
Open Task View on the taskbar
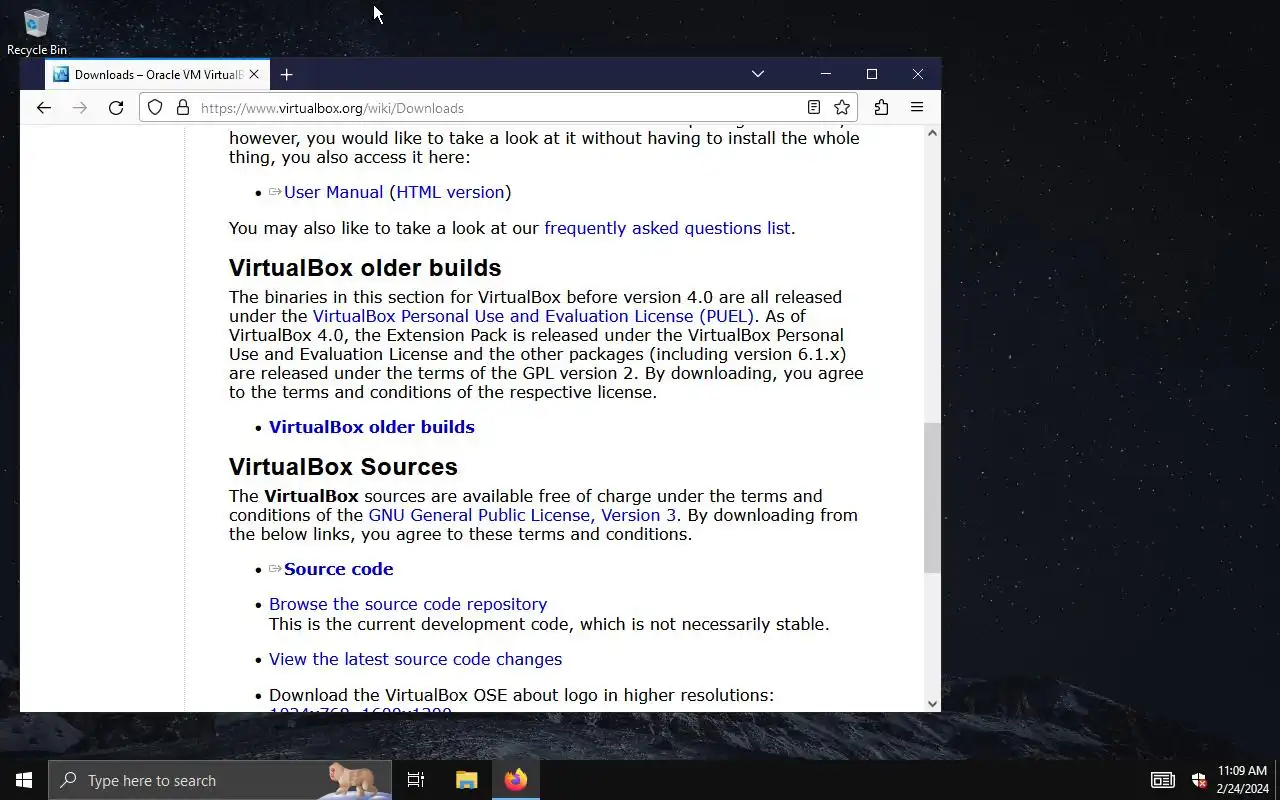click(x=416, y=780)
